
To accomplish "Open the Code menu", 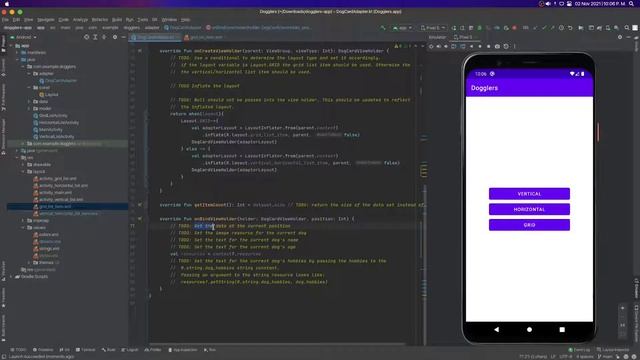I will coord(64,20).
